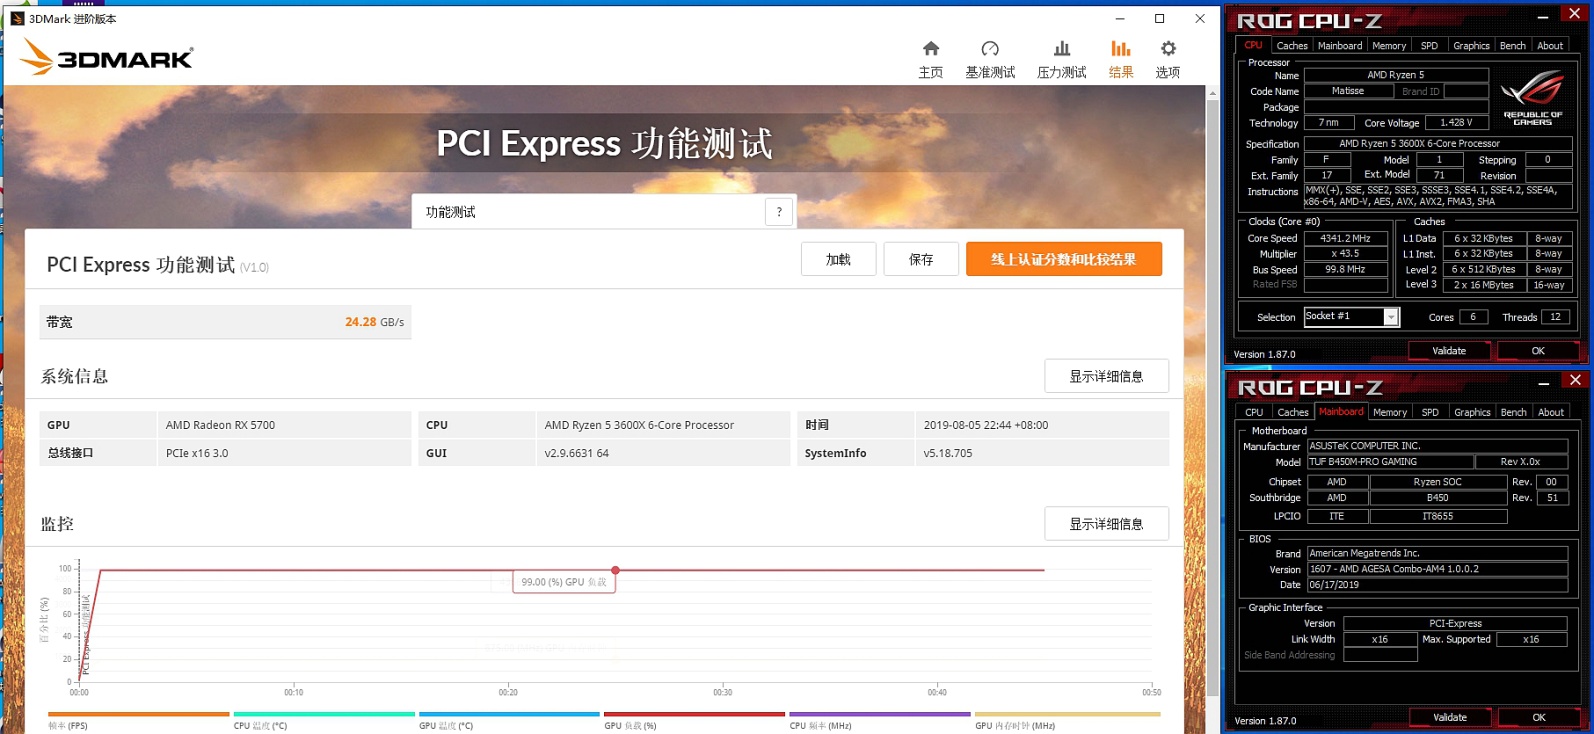Image resolution: width=1594 pixels, height=734 pixels.
Task: Open the Socket #1 selection dropdown
Action: (1390, 317)
